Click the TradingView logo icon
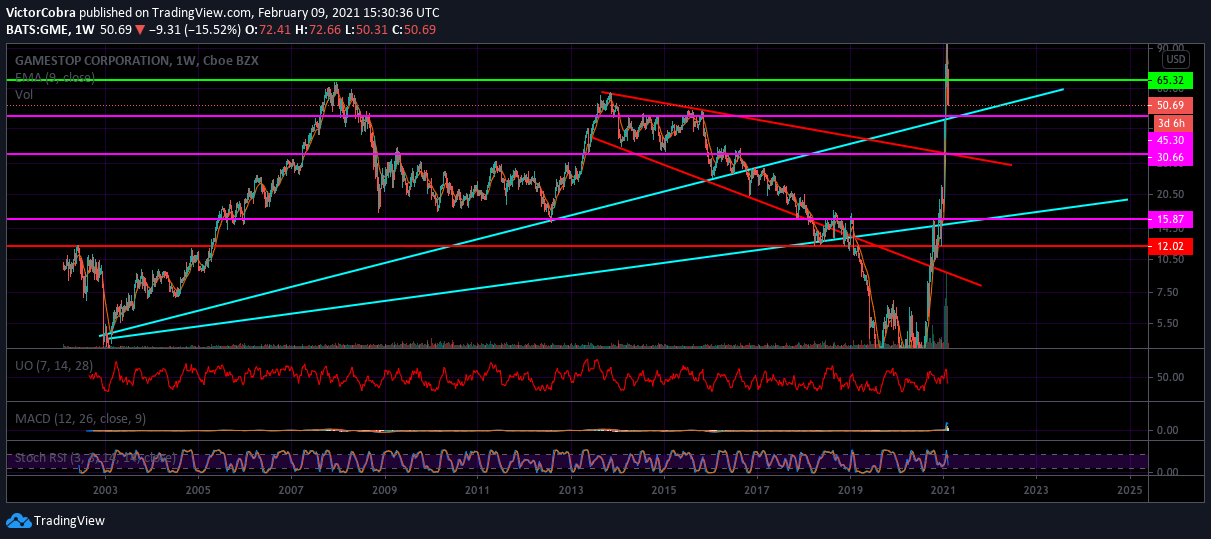1211x539 pixels. point(18,520)
